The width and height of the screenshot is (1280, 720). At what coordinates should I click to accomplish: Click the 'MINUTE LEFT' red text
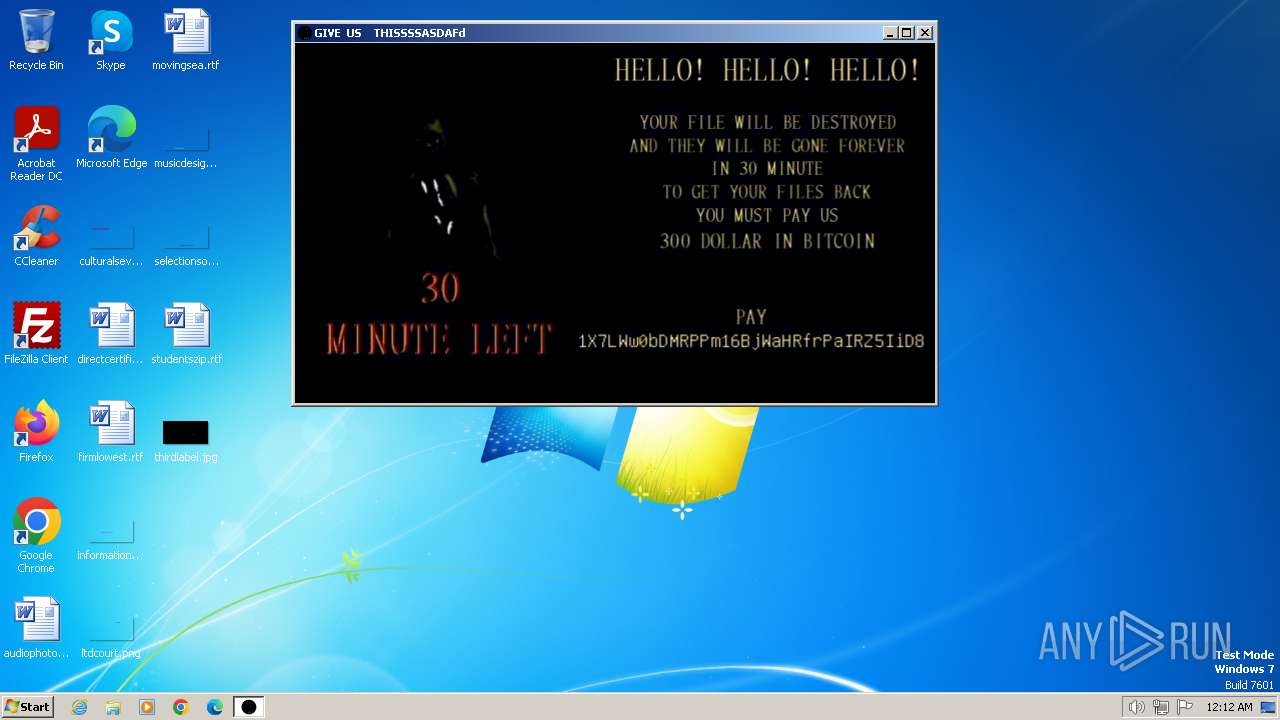[438, 340]
